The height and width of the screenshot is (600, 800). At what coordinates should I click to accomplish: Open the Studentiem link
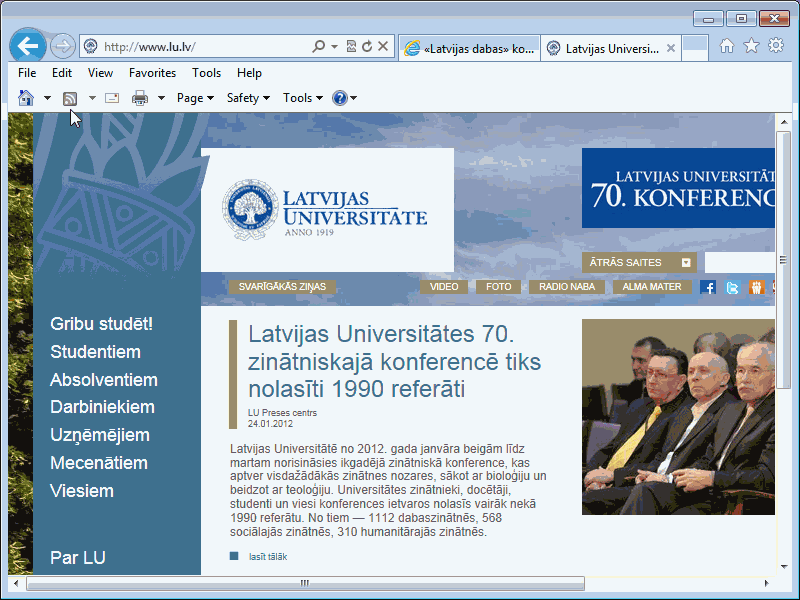[95, 352]
